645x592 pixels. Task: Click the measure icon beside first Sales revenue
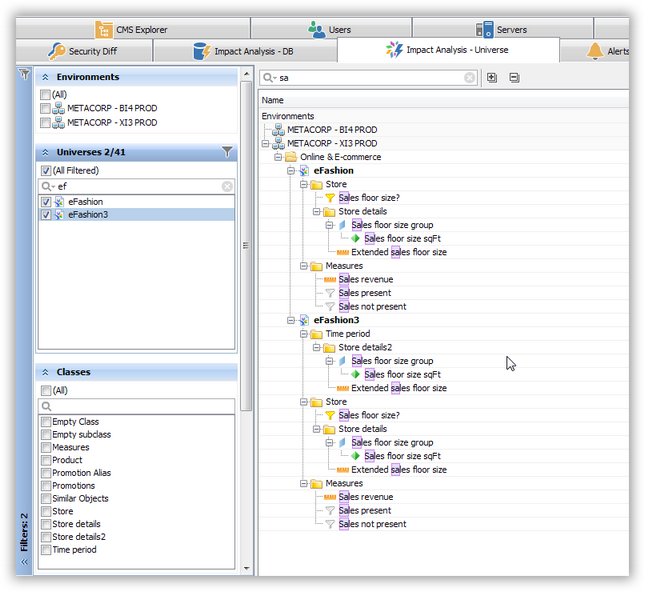point(330,280)
